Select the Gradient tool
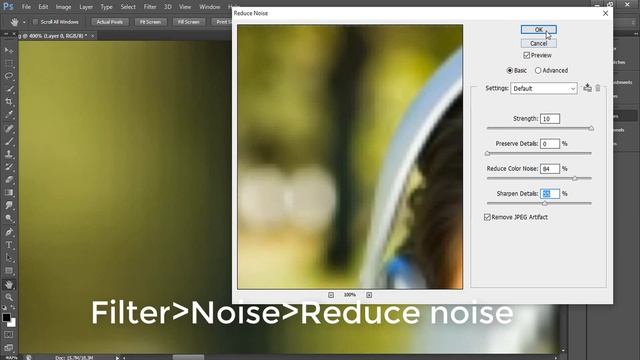Viewport: 640px width, 360px height. pyautogui.click(x=9, y=193)
